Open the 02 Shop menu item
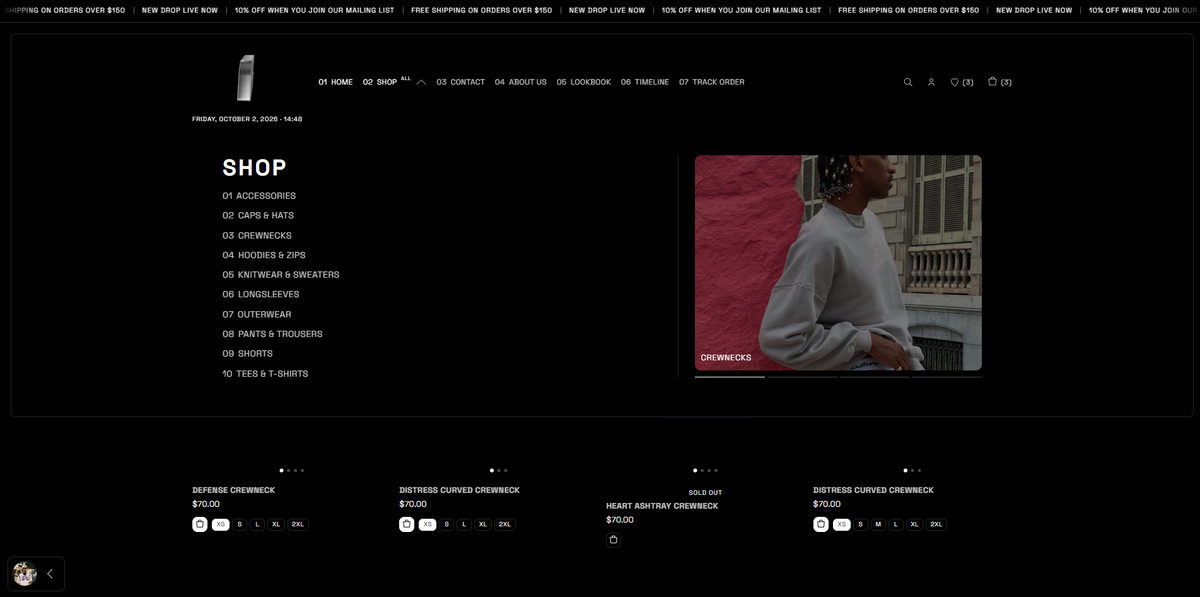The image size is (1200, 597). click(x=380, y=82)
